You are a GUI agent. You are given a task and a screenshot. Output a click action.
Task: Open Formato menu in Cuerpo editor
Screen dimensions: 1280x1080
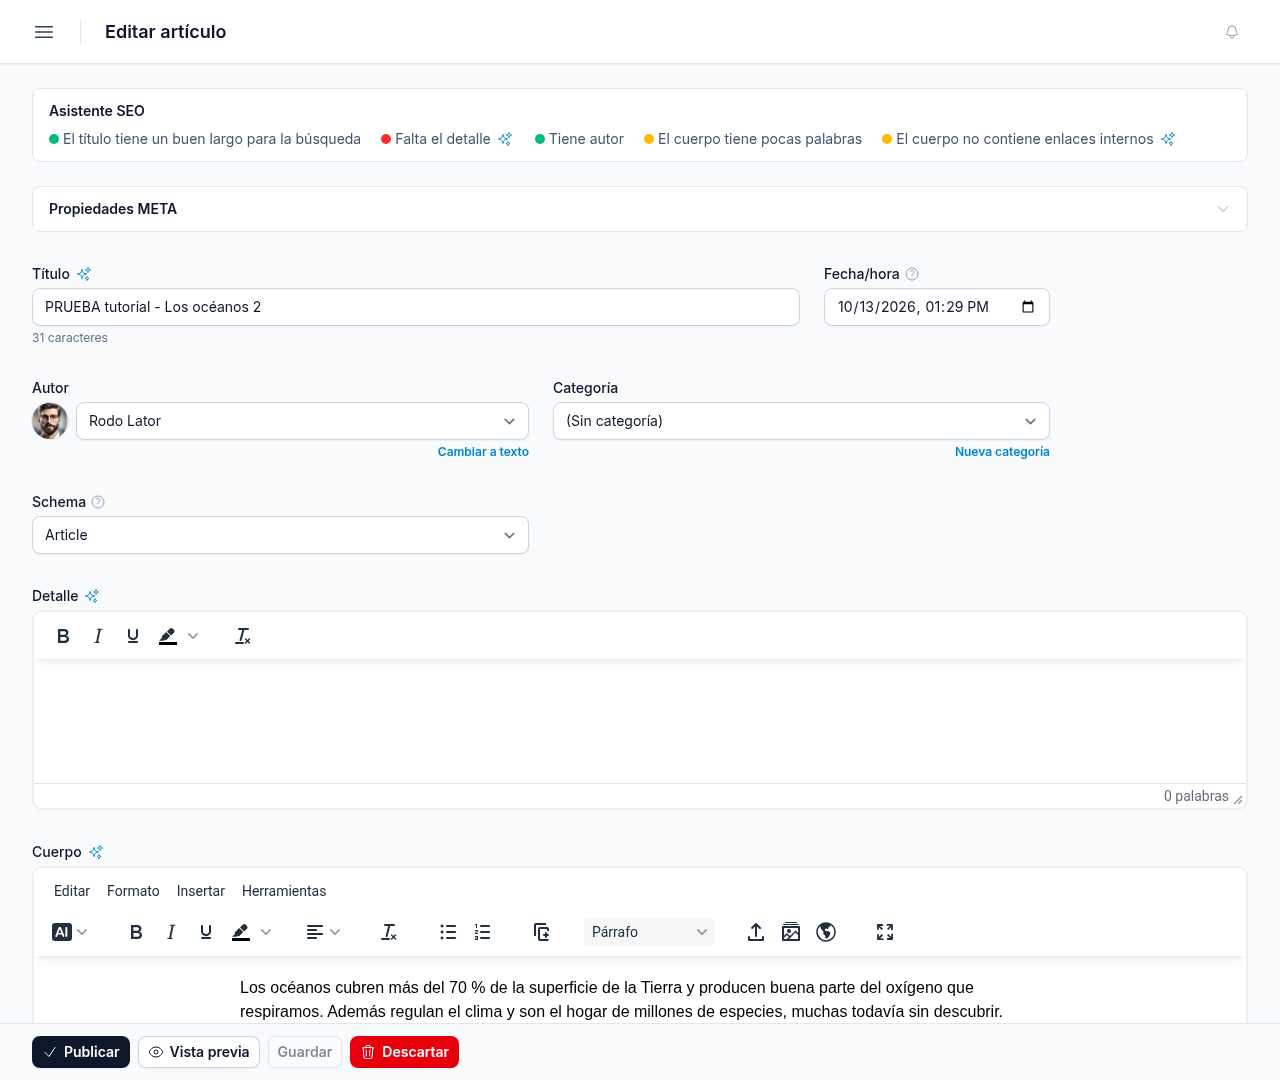tap(133, 891)
